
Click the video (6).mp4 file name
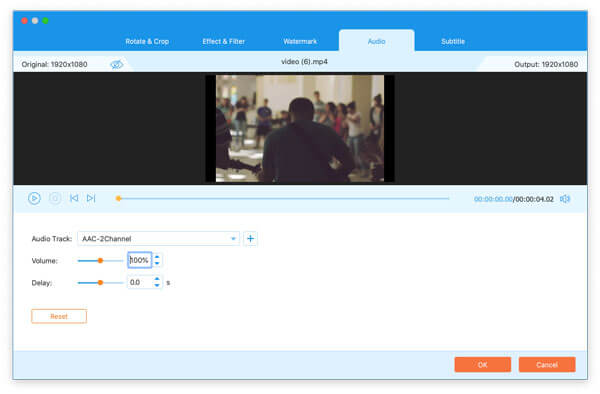[x=304, y=62]
